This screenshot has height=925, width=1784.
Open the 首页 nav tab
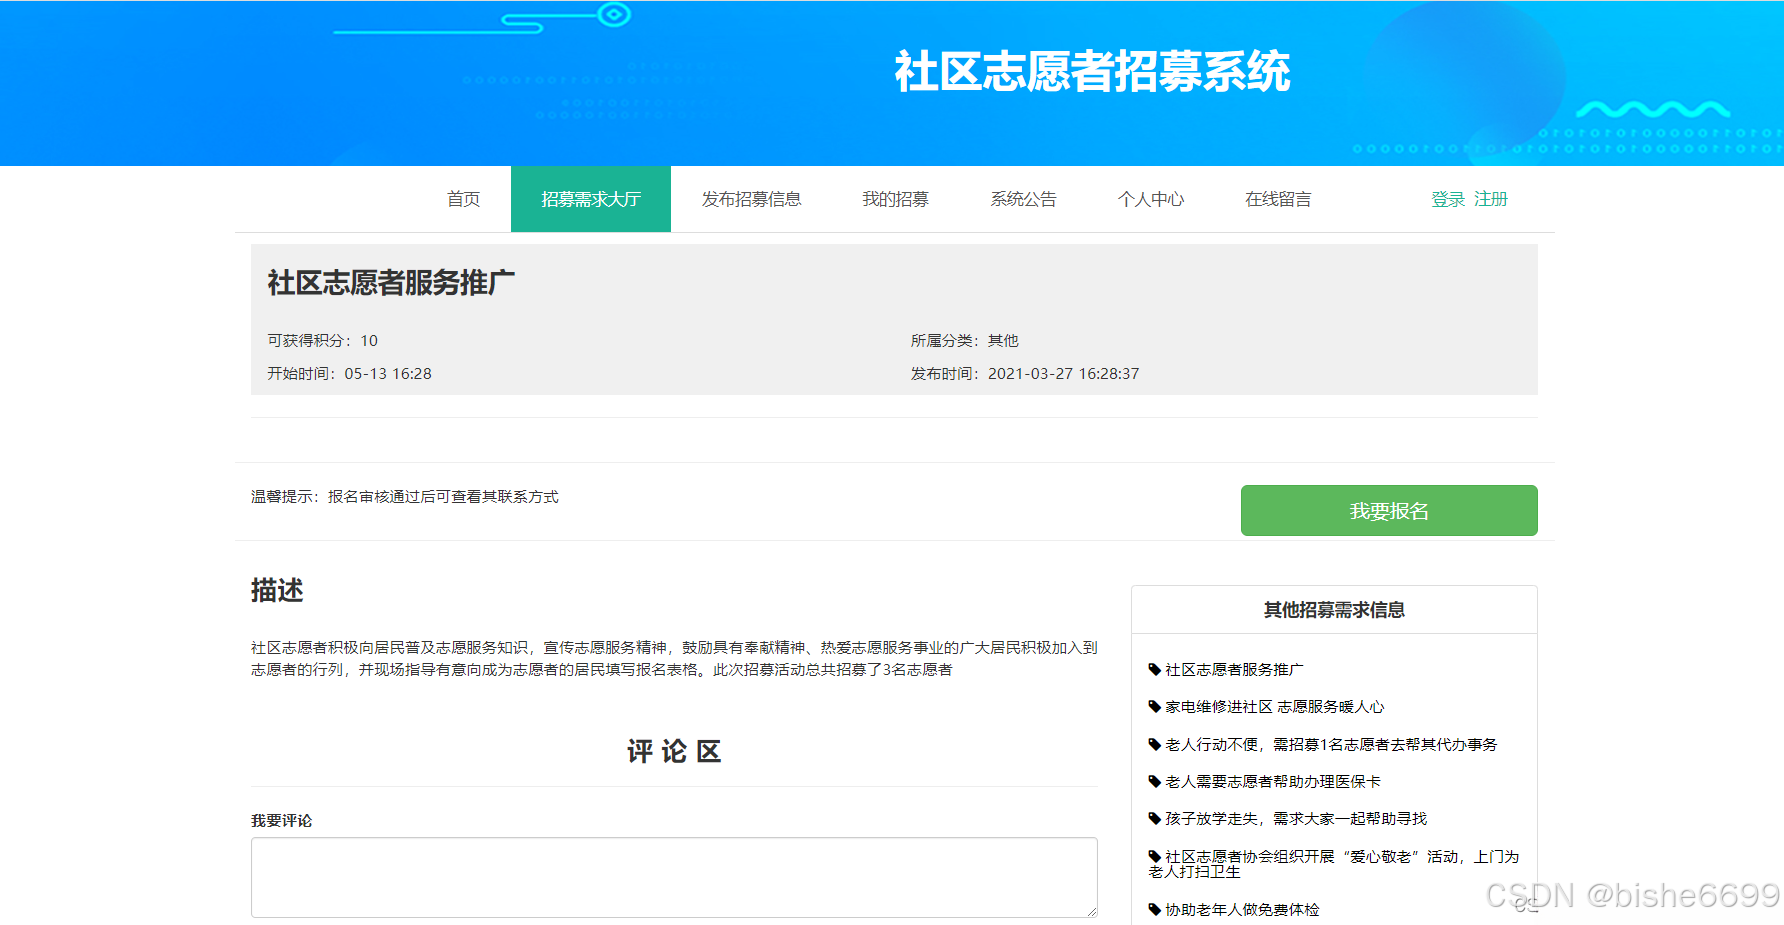[x=463, y=199]
